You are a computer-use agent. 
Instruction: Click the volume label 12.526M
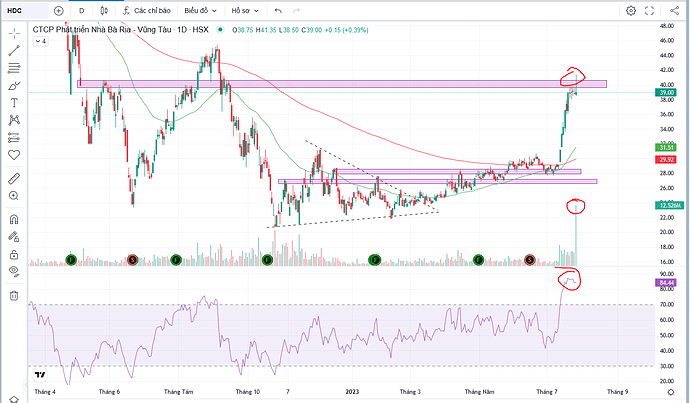[670, 205]
